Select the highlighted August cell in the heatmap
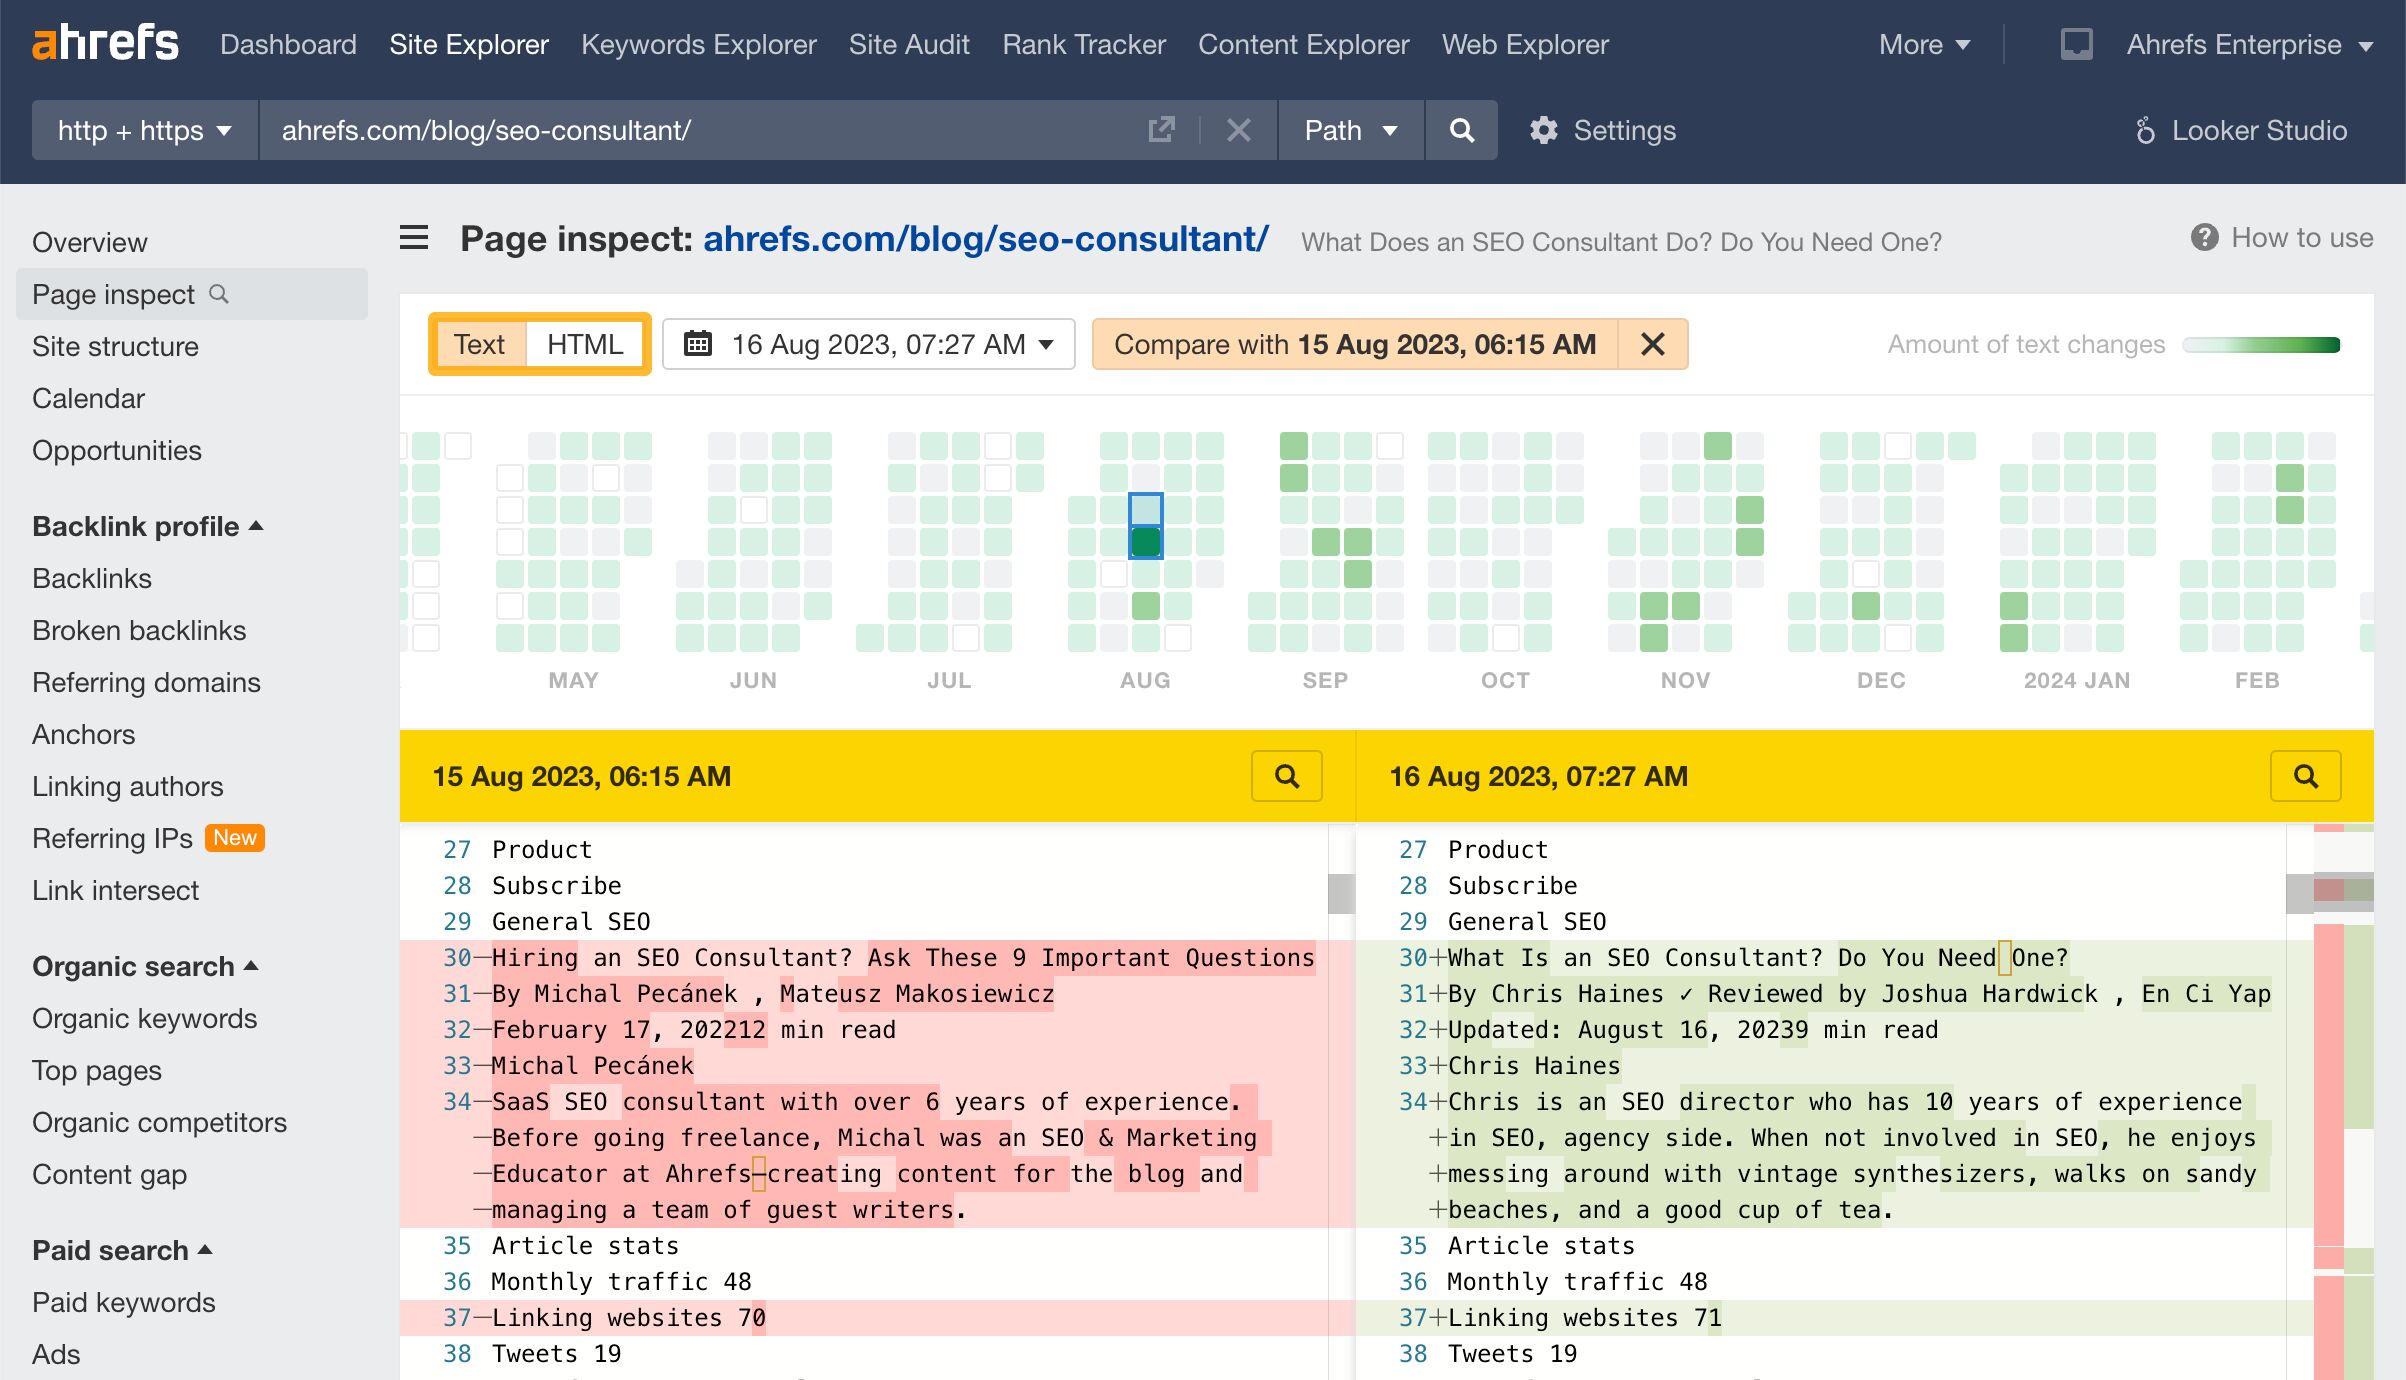The height and width of the screenshot is (1380, 2406). pyautogui.click(x=1145, y=541)
